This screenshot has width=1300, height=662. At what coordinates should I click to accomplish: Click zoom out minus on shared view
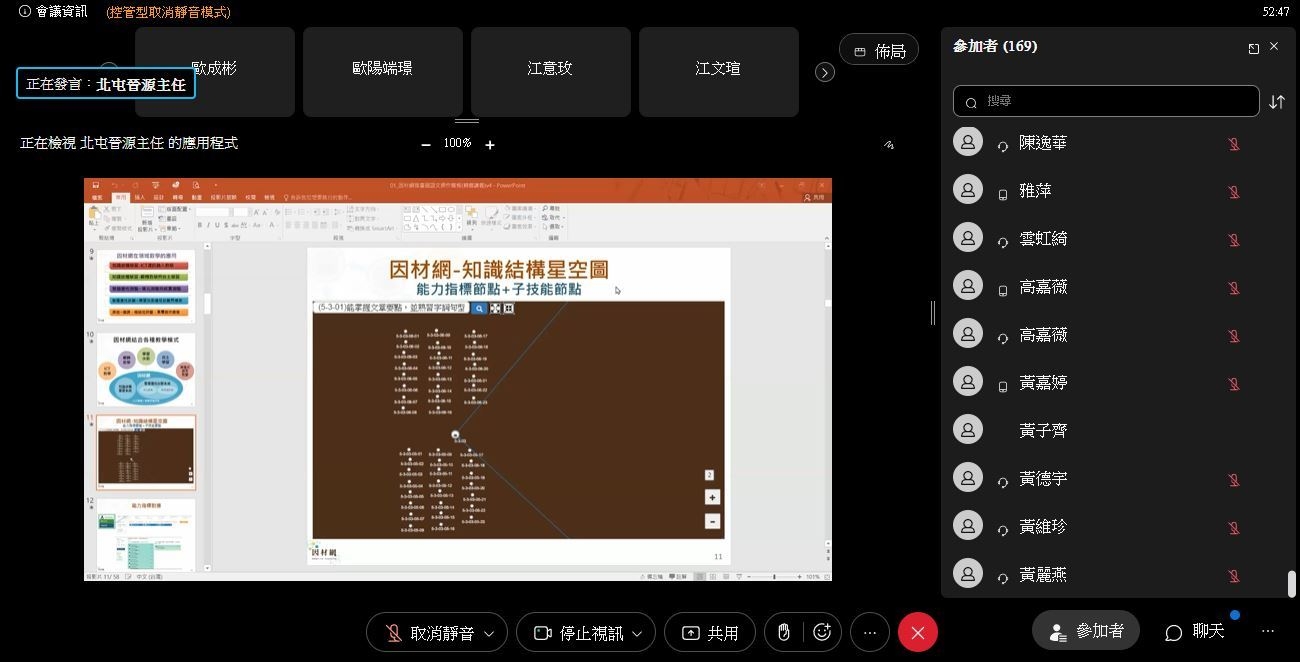[426, 145]
